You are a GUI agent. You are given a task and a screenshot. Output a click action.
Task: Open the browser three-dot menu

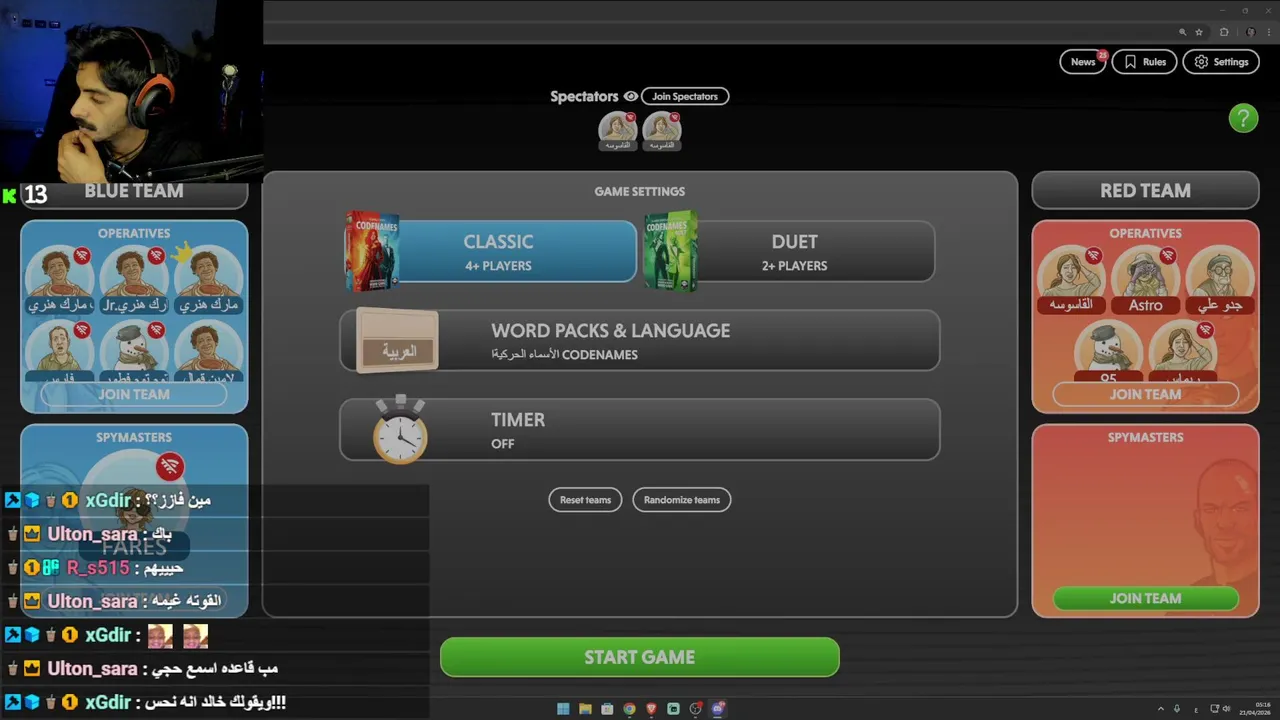tap(1268, 32)
